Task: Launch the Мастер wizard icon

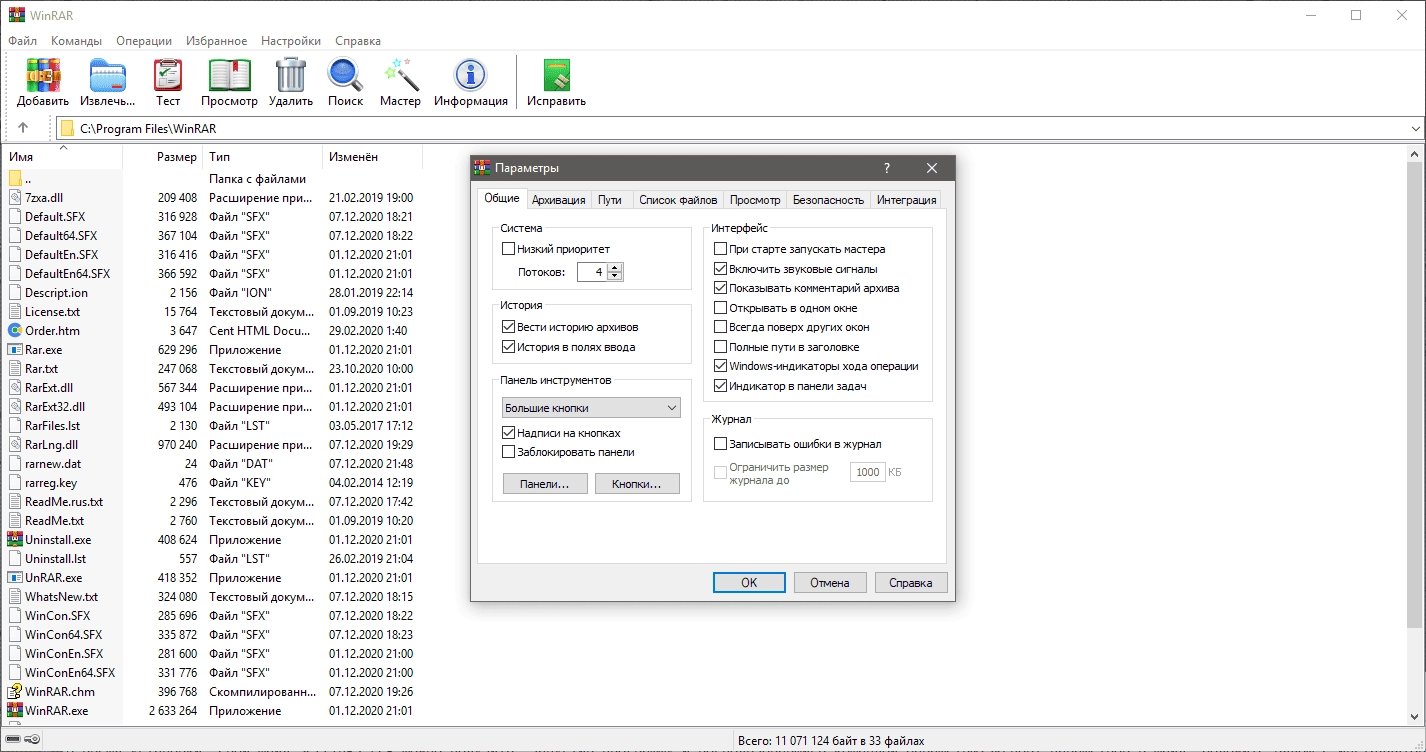Action: [x=400, y=75]
